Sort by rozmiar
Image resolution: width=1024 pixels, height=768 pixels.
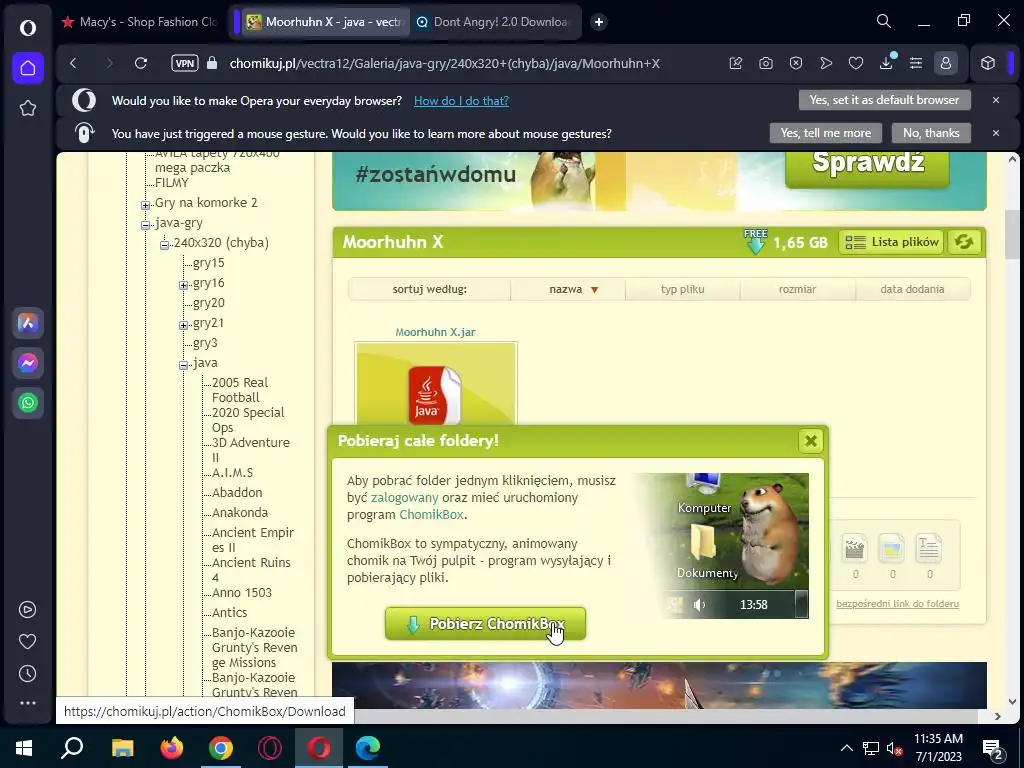tap(797, 289)
